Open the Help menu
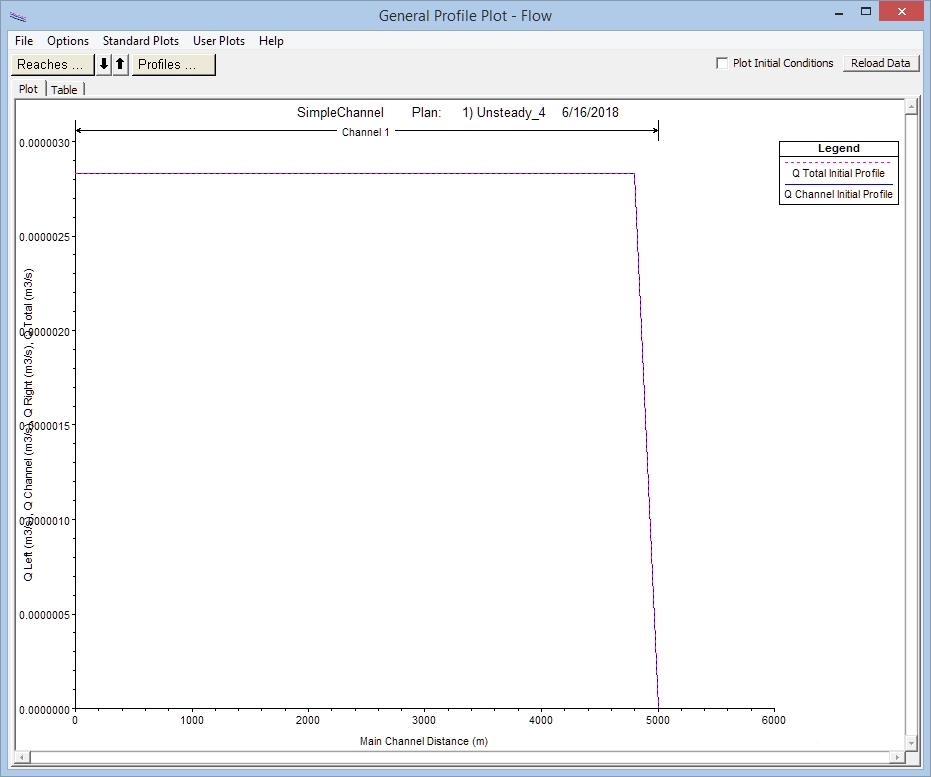This screenshot has height=777, width=931. click(271, 41)
